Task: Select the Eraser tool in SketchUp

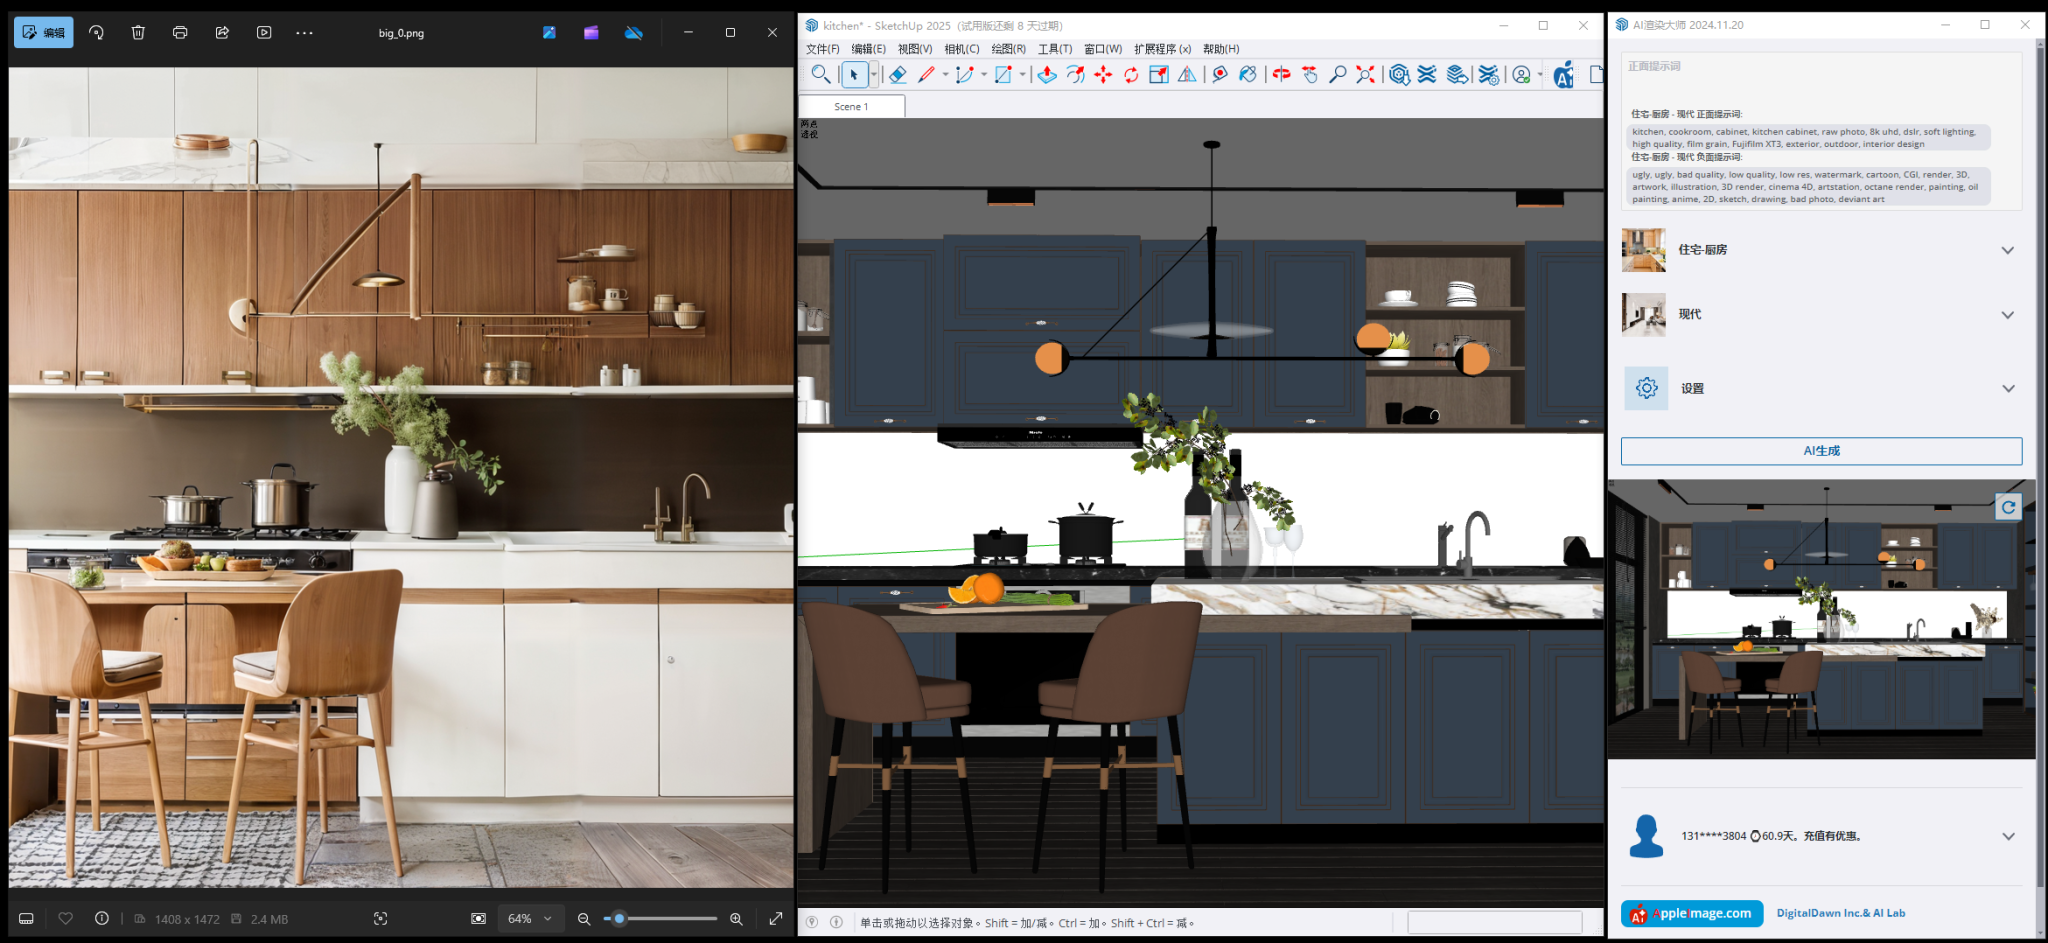Action: [x=897, y=74]
